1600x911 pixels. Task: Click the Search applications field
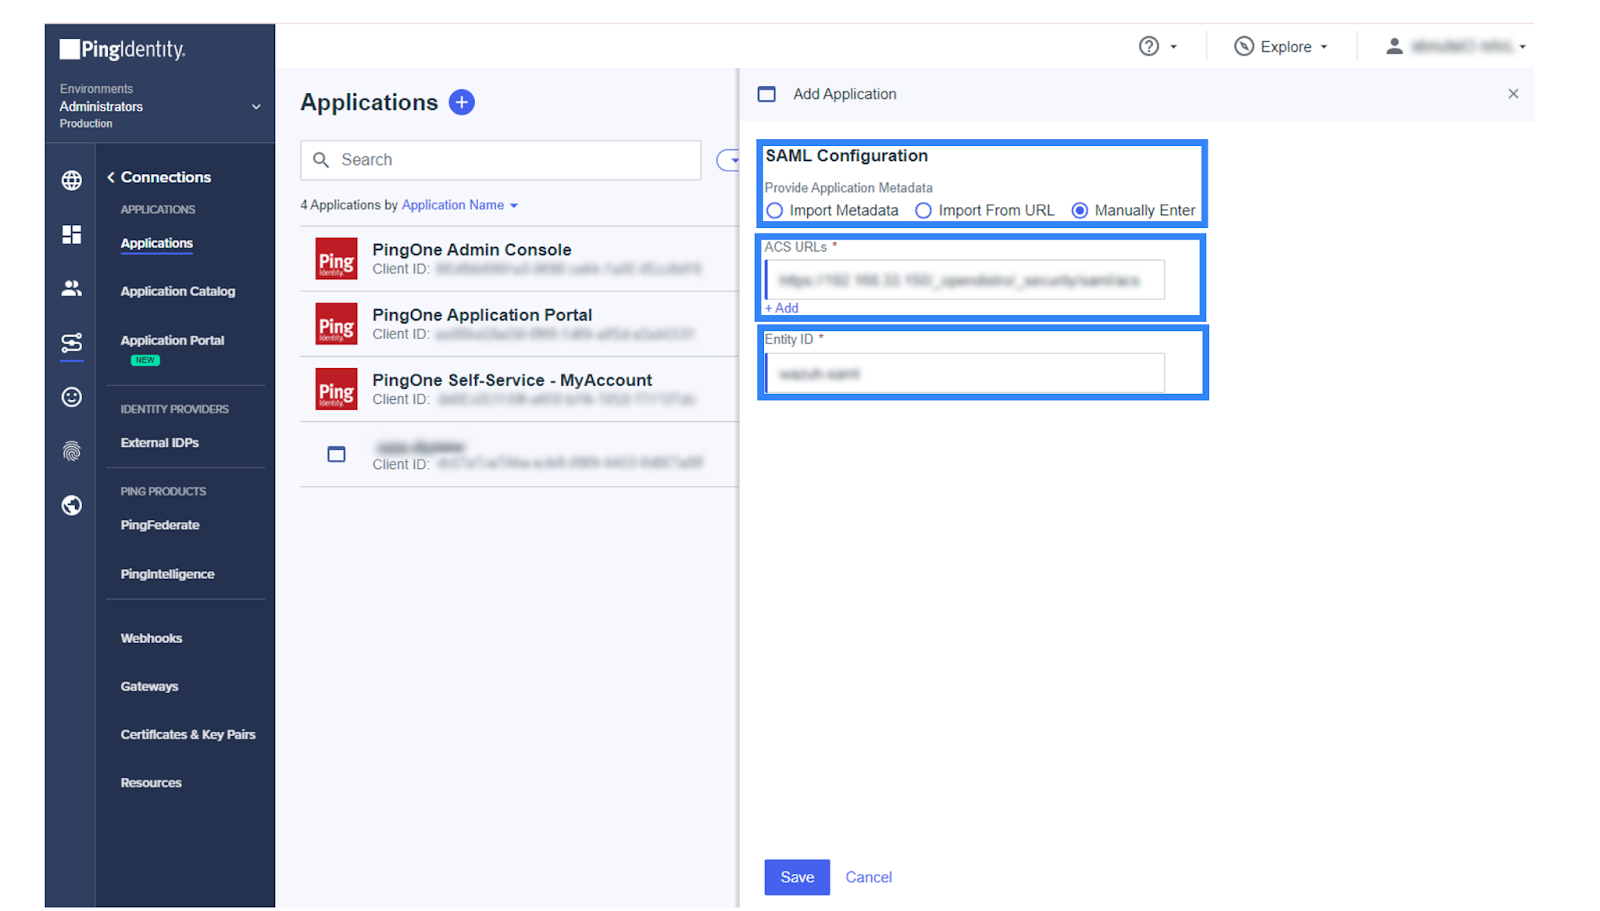coord(500,160)
